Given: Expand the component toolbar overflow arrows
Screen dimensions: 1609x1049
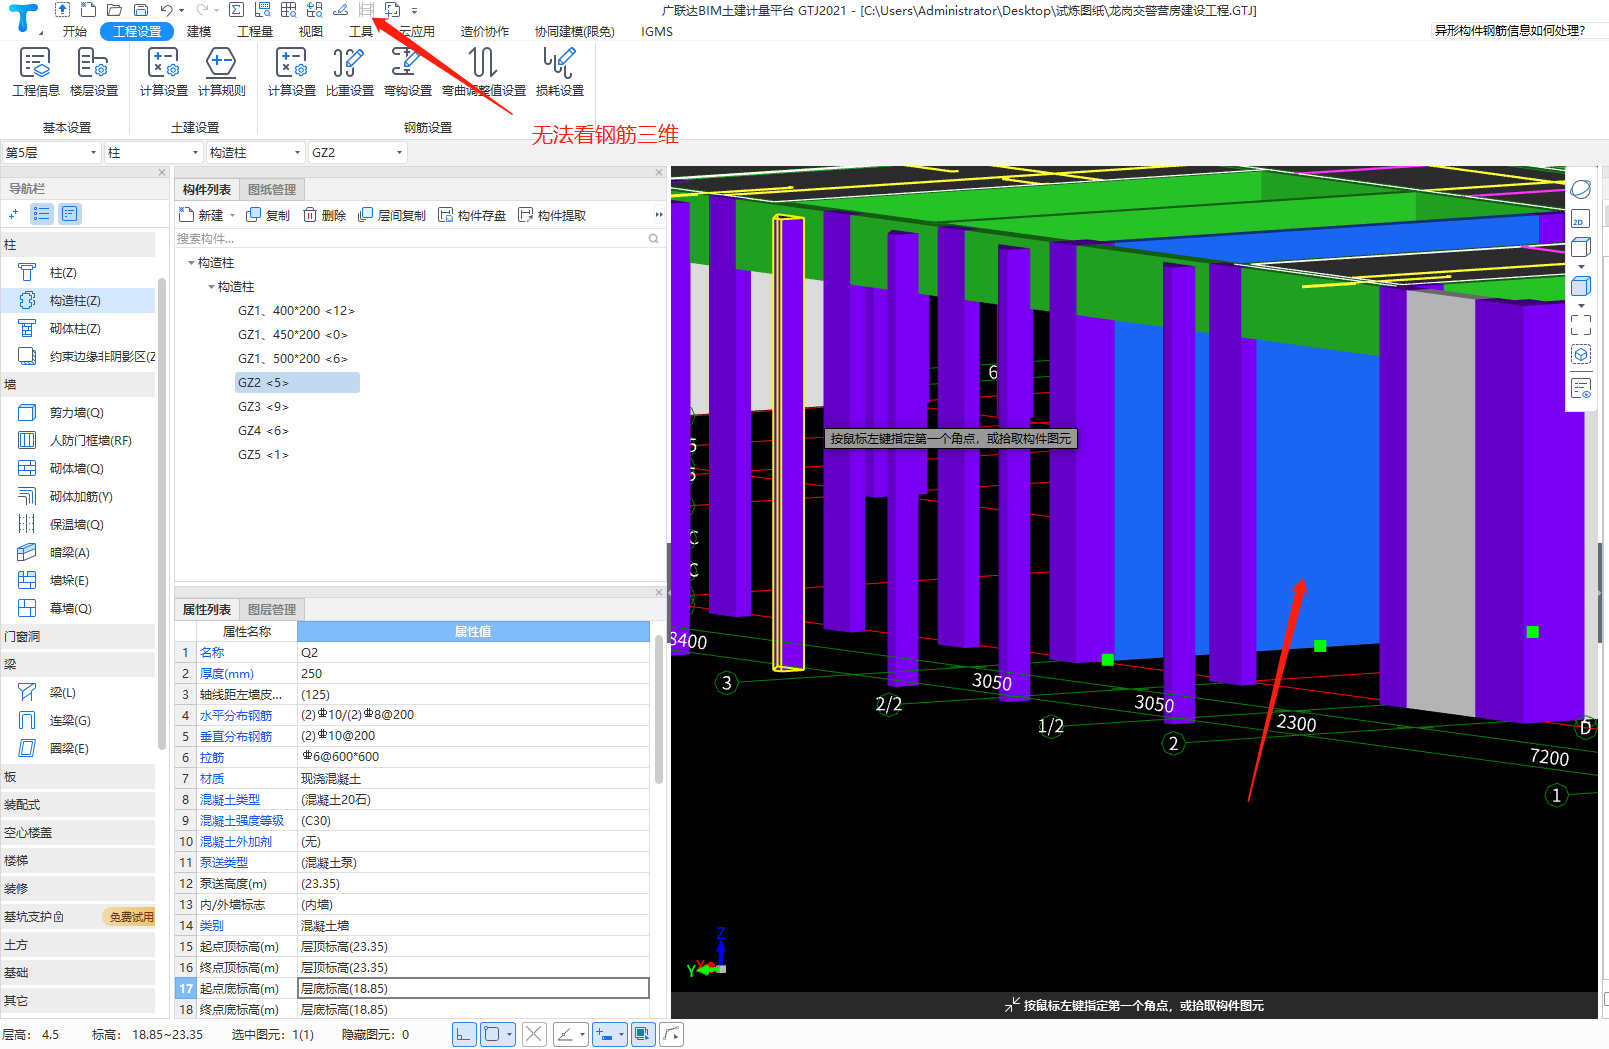Looking at the screenshot, I should point(658,215).
